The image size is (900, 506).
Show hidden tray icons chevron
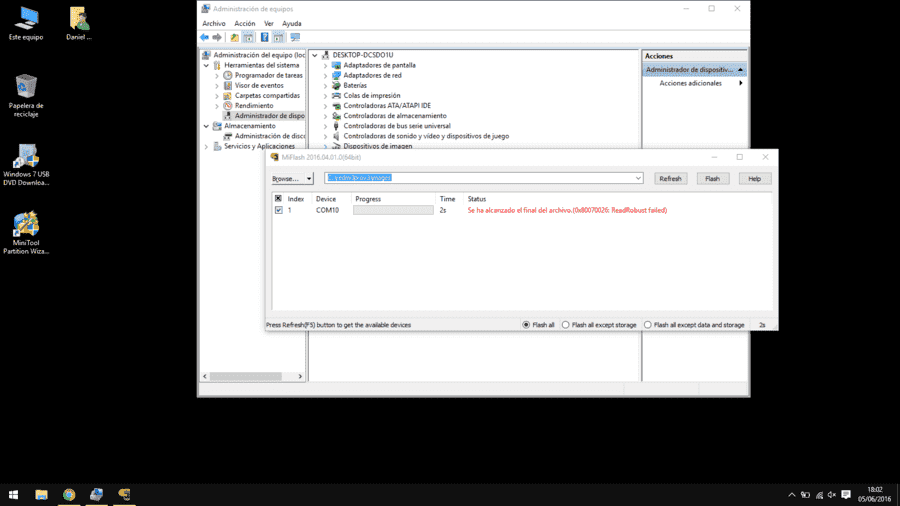(x=792, y=495)
